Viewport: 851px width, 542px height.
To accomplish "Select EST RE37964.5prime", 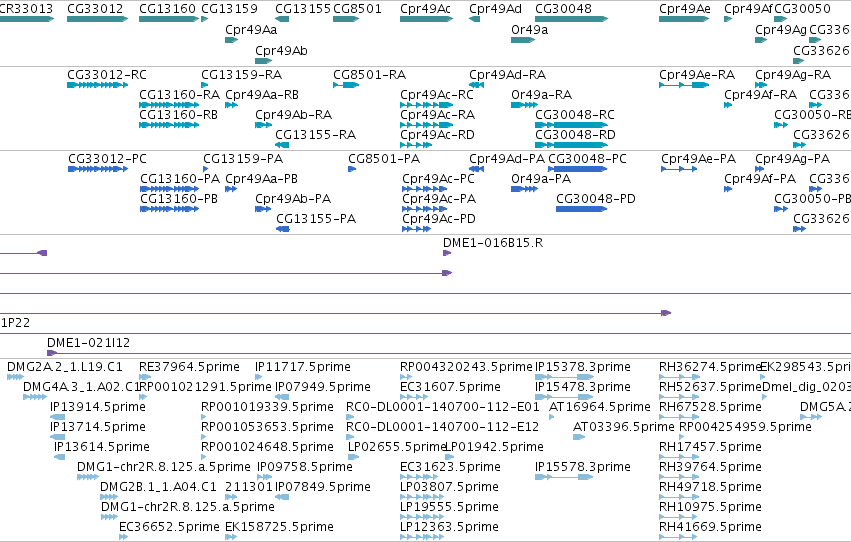I will [x=189, y=367].
